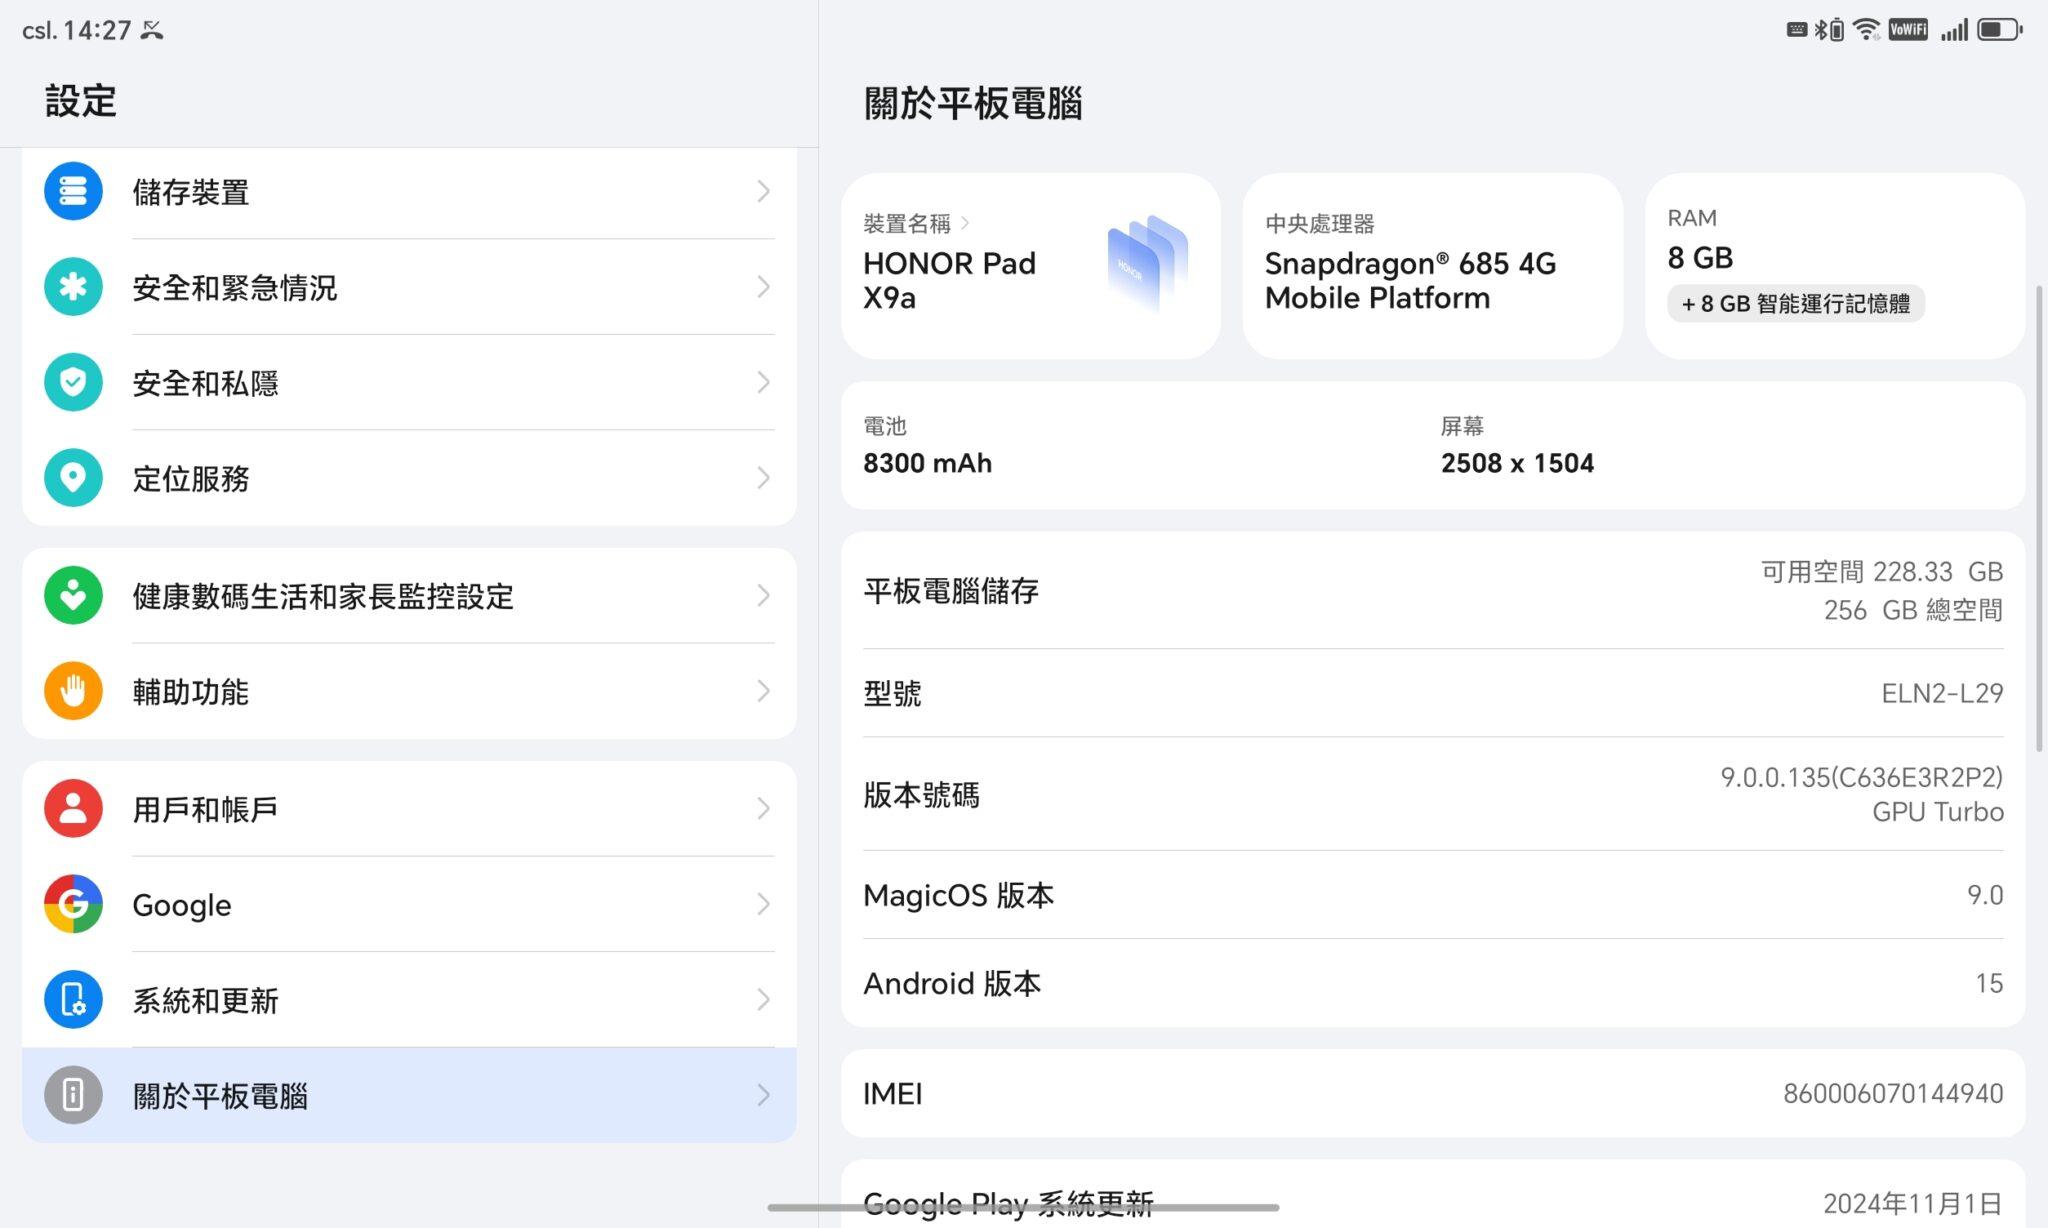Tap the 定位服務 location pin icon
This screenshot has width=2048, height=1228.
pyautogui.click(x=73, y=478)
